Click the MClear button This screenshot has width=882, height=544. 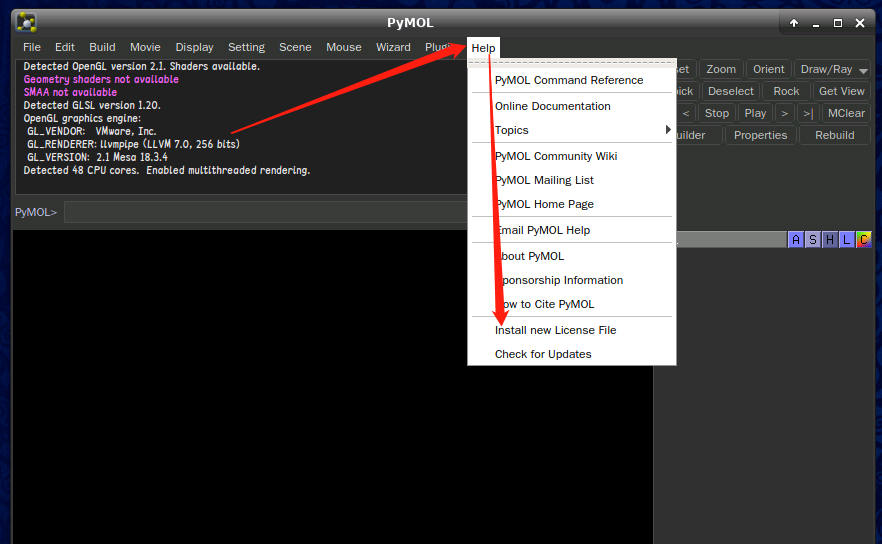846,113
